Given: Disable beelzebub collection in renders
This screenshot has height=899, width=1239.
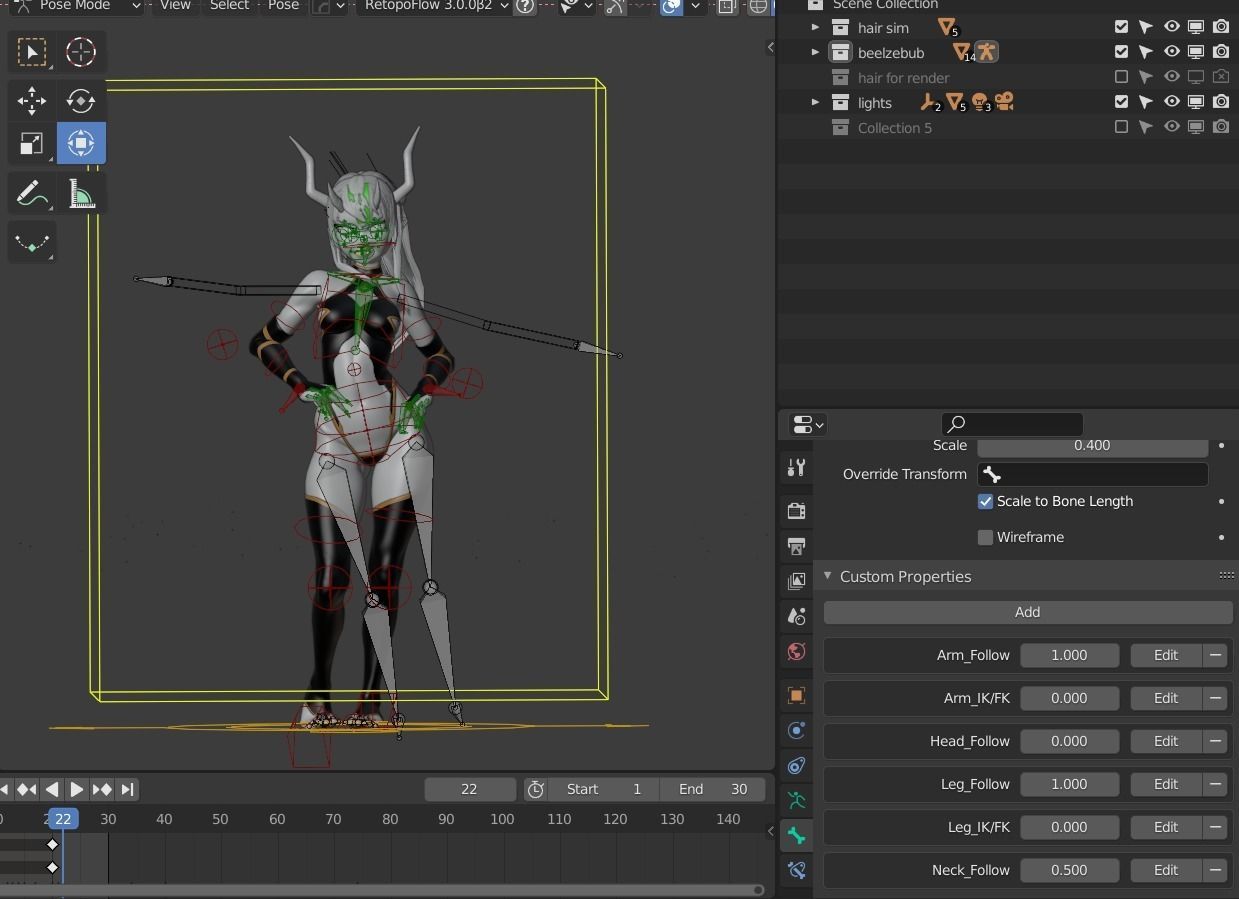Looking at the screenshot, I should pyautogui.click(x=1221, y=52).
